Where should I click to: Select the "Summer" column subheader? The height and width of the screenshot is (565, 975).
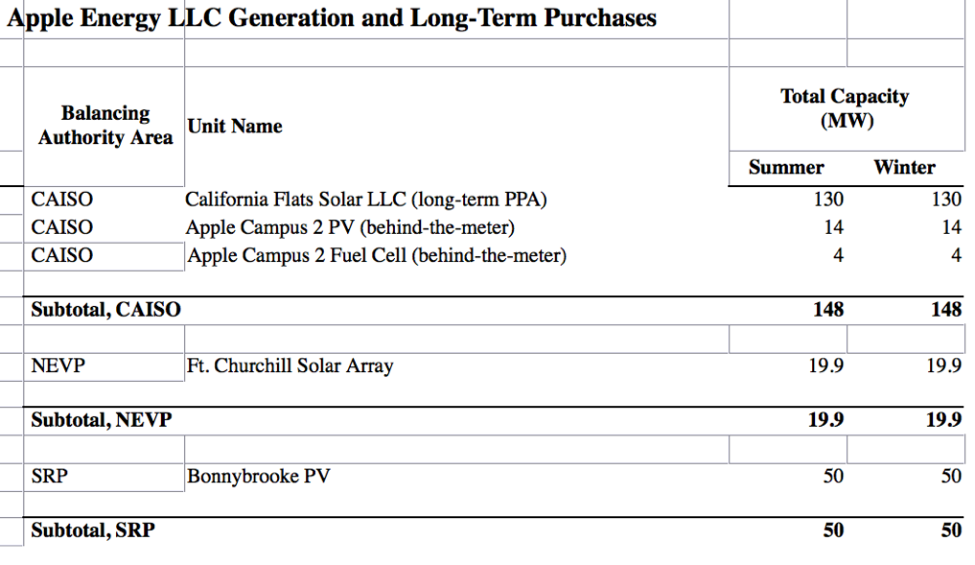tap(787, 168)
